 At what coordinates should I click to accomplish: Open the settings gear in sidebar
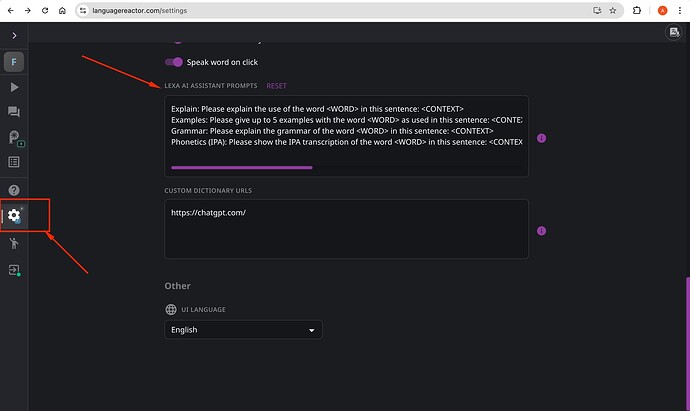point(14,215)
